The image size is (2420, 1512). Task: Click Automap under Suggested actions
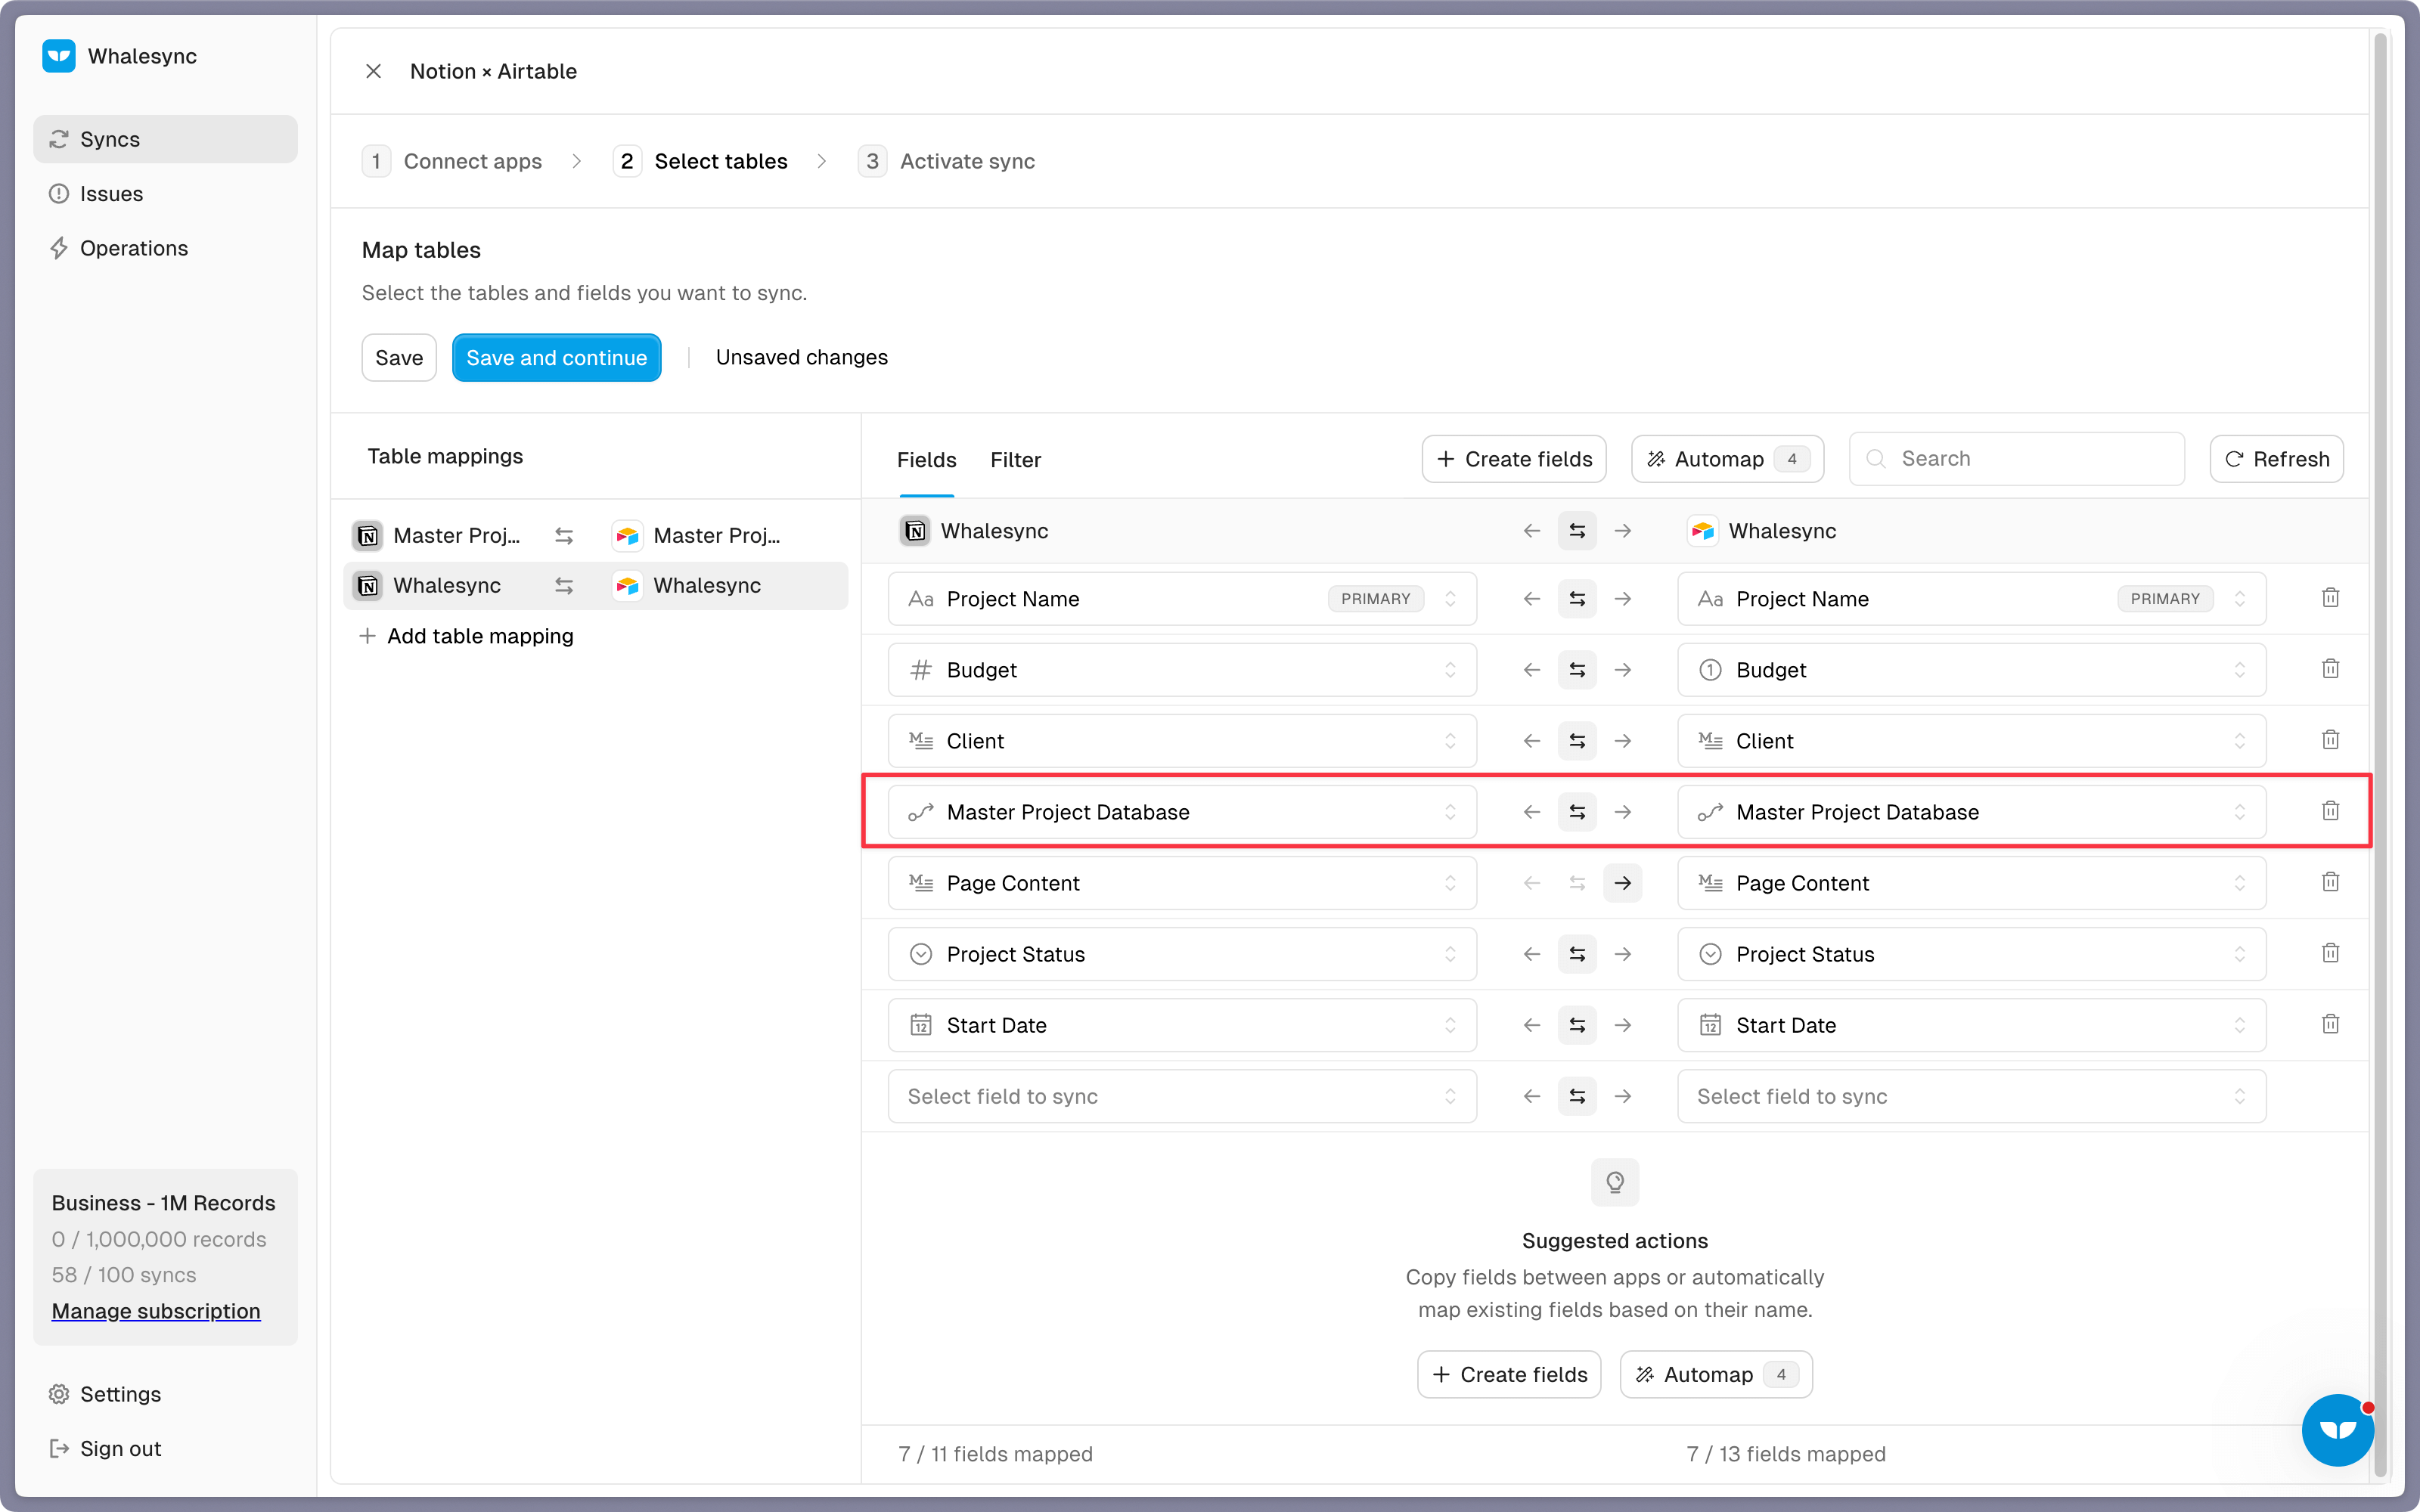[1716, 1375]
